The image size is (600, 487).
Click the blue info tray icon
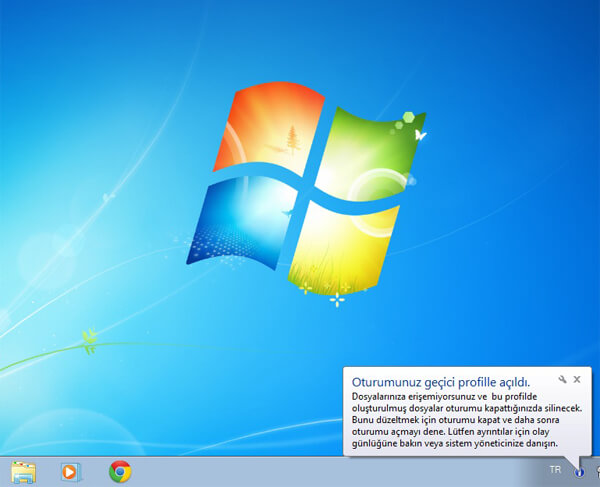click(x=579, y=472)
